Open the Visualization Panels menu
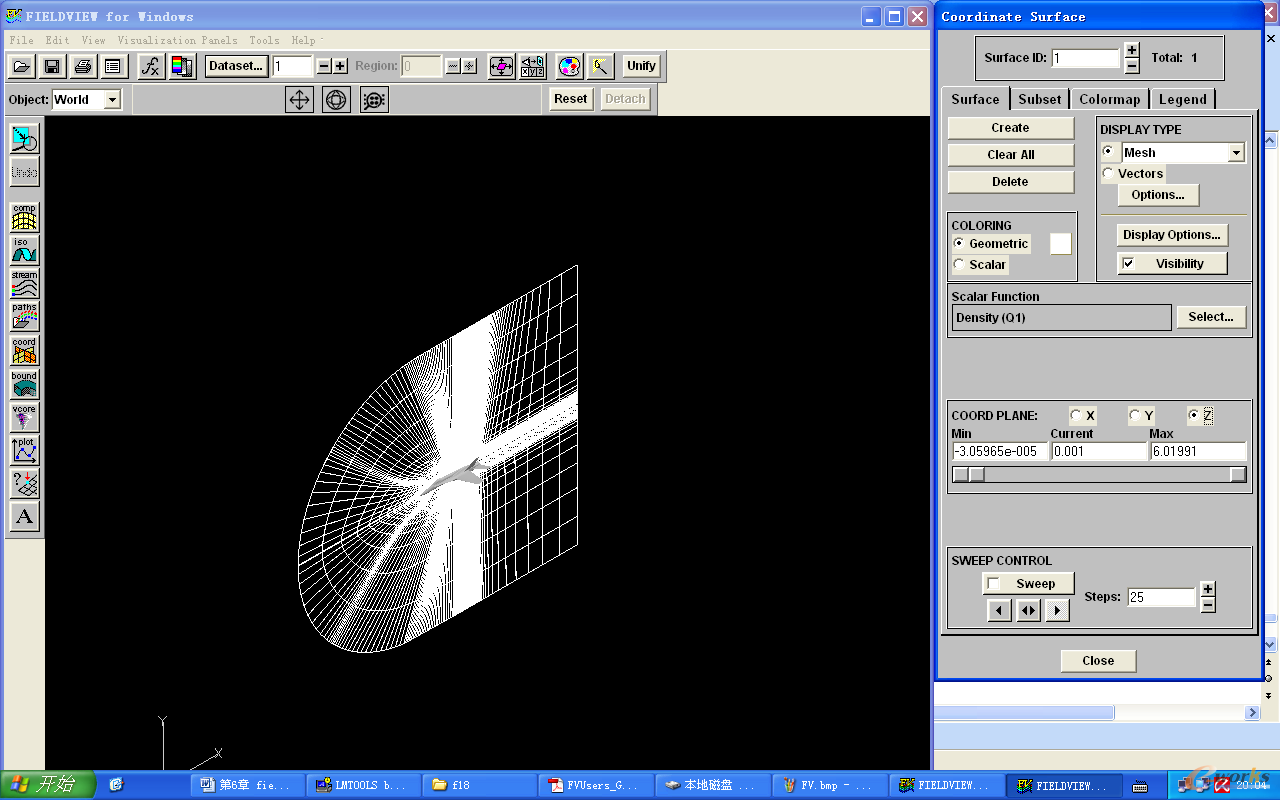Image resolution: width=1280 pixels, height=800 pixels. [x=177, y=40]
